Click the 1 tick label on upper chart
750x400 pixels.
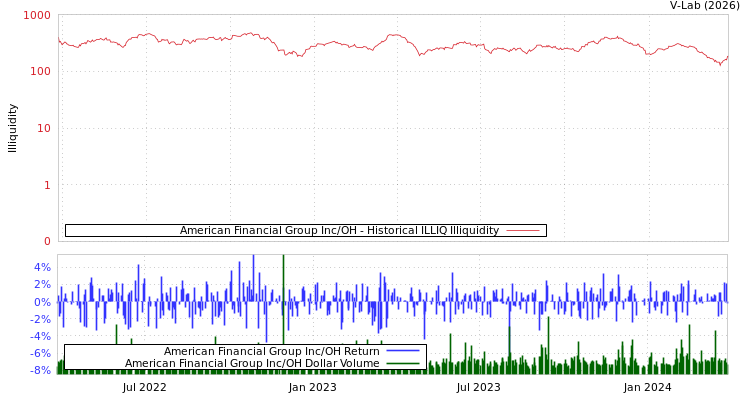point(47,185)
